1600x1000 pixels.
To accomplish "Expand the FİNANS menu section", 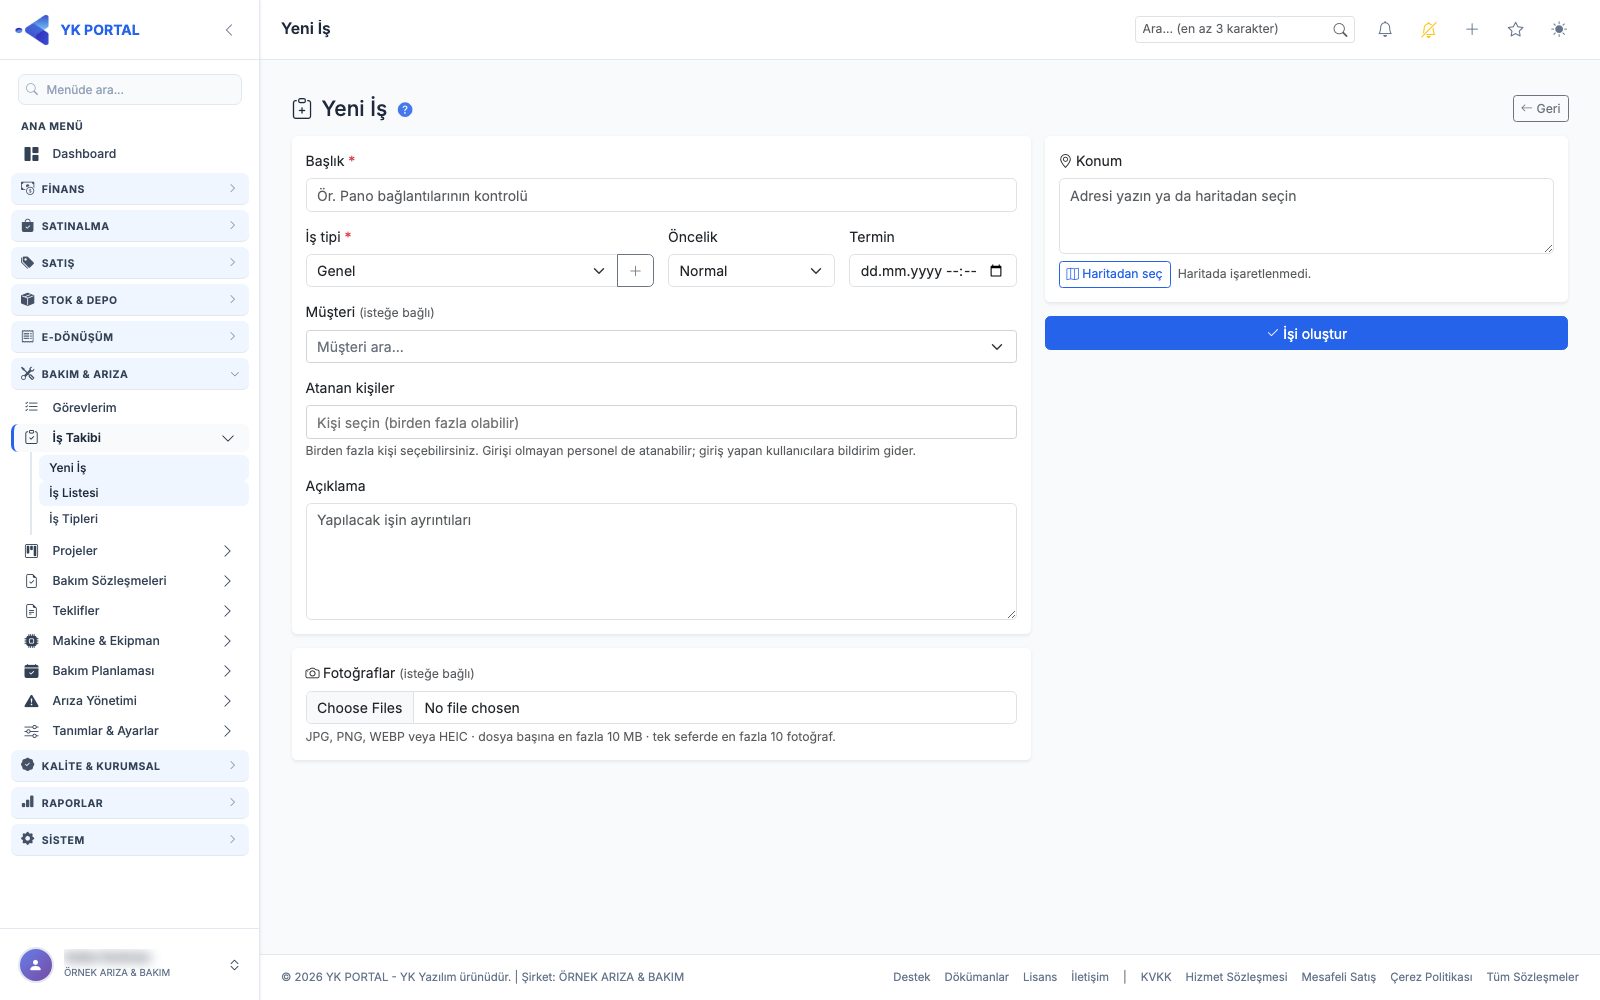I will (130, 189).
